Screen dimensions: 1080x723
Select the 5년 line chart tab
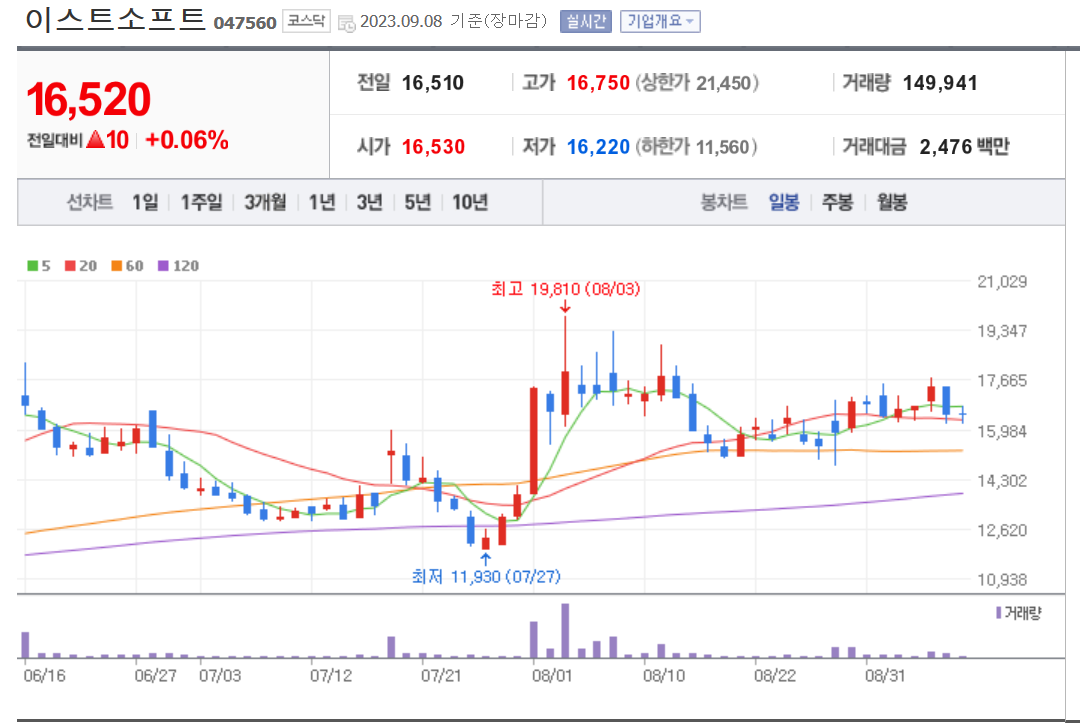pyautogui.click(x=417, y=202)
